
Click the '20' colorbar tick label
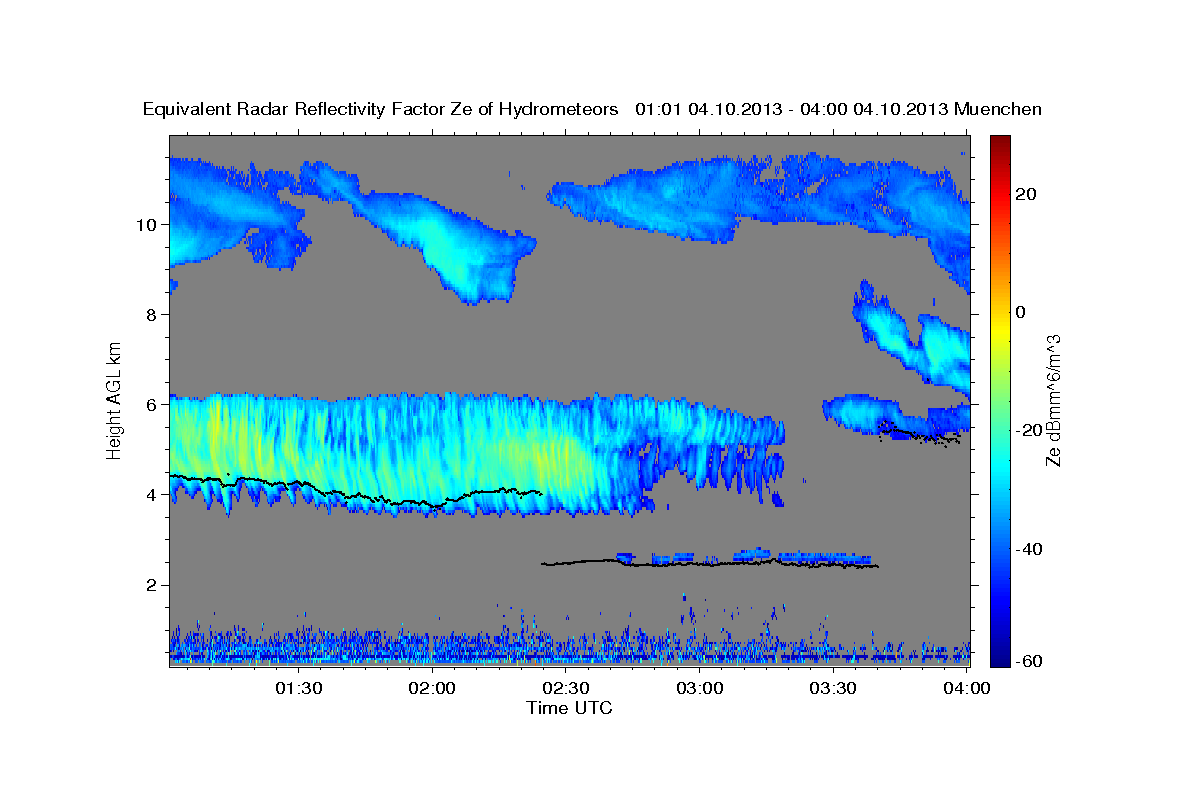(1025, 194)
